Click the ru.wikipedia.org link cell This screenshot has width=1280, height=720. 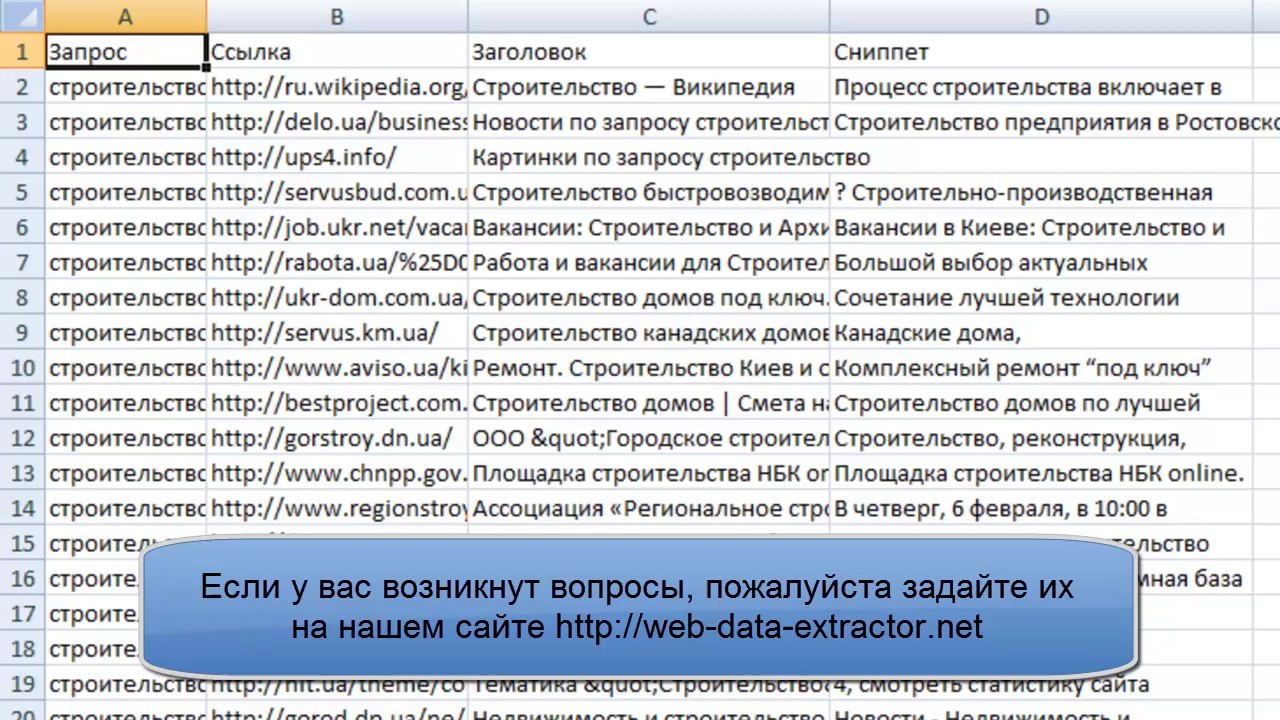(338, 87)
